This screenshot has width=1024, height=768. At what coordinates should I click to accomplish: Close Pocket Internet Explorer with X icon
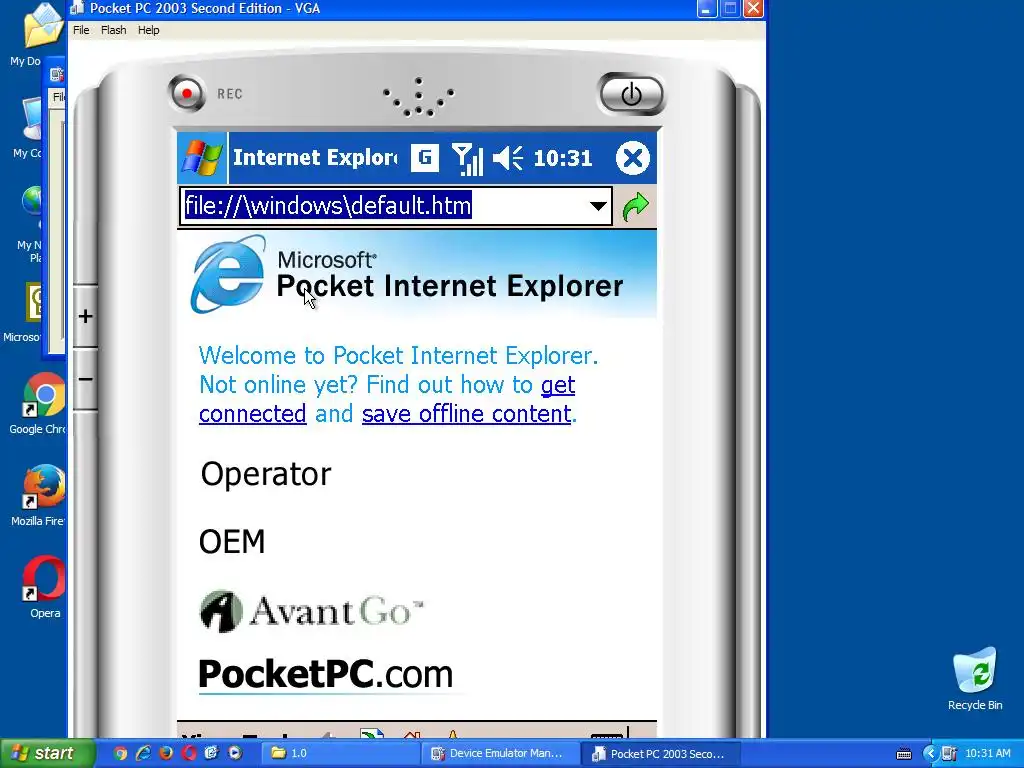(632, 158)
